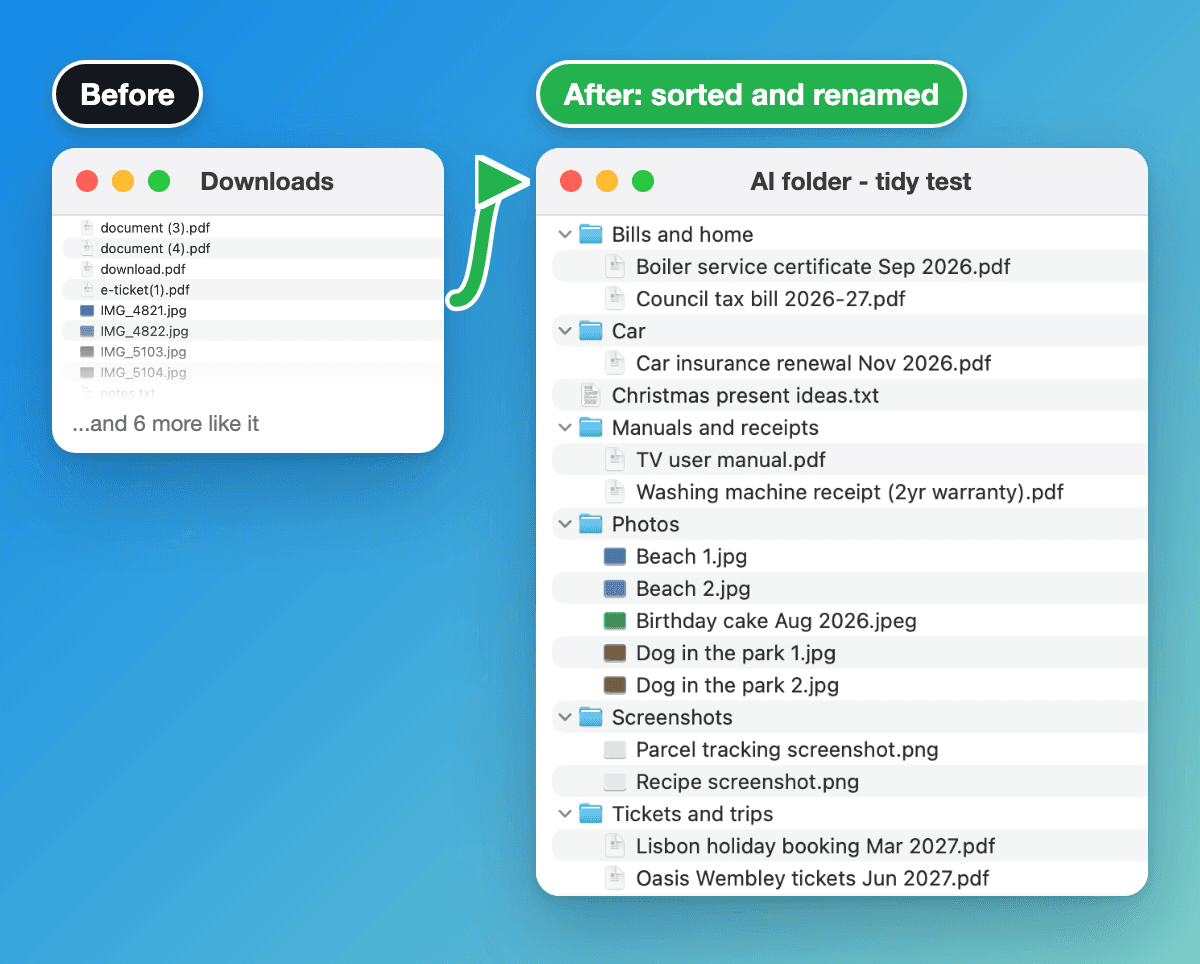Collapse the Screenshots folder chevron

565,718
